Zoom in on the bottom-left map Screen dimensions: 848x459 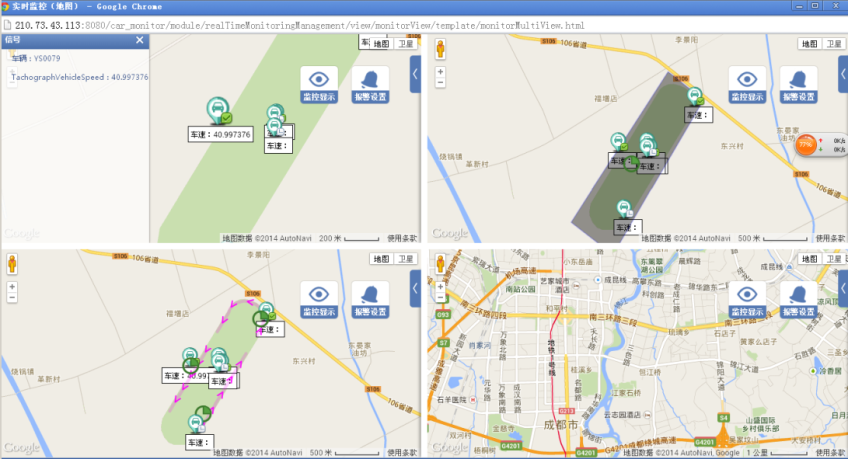(12, 287)
